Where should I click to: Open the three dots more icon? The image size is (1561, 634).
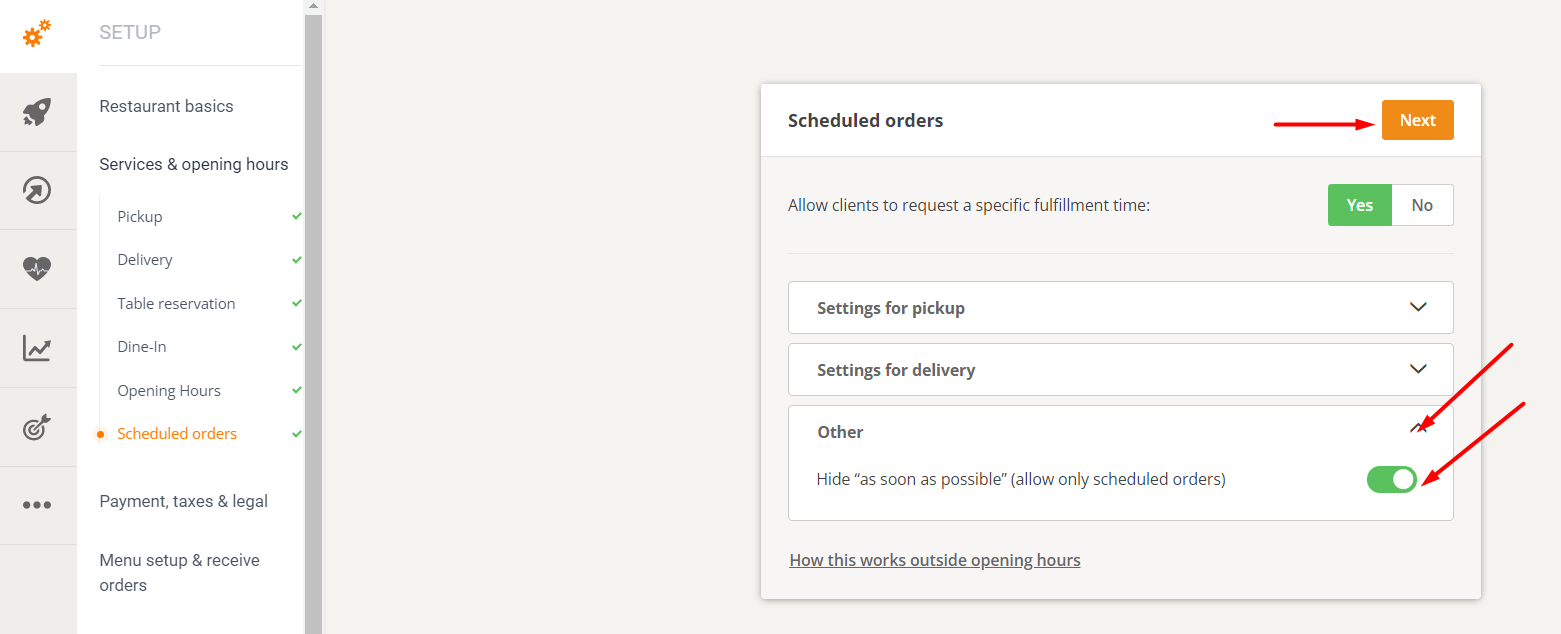tap(37, 505)
